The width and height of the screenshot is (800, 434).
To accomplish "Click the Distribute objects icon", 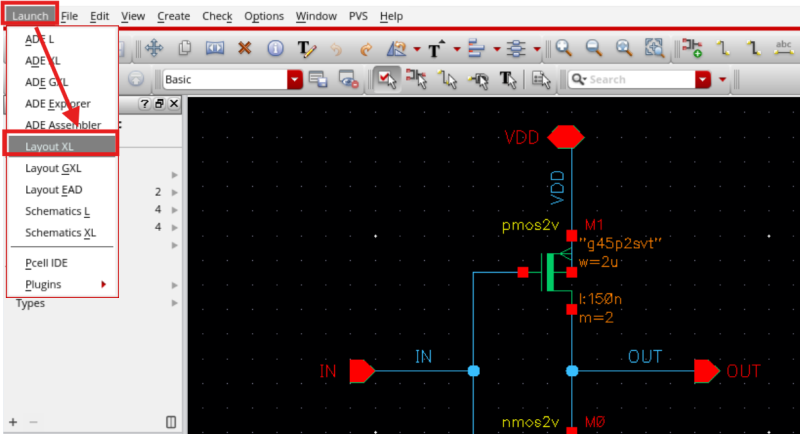I will coord(516,49).
